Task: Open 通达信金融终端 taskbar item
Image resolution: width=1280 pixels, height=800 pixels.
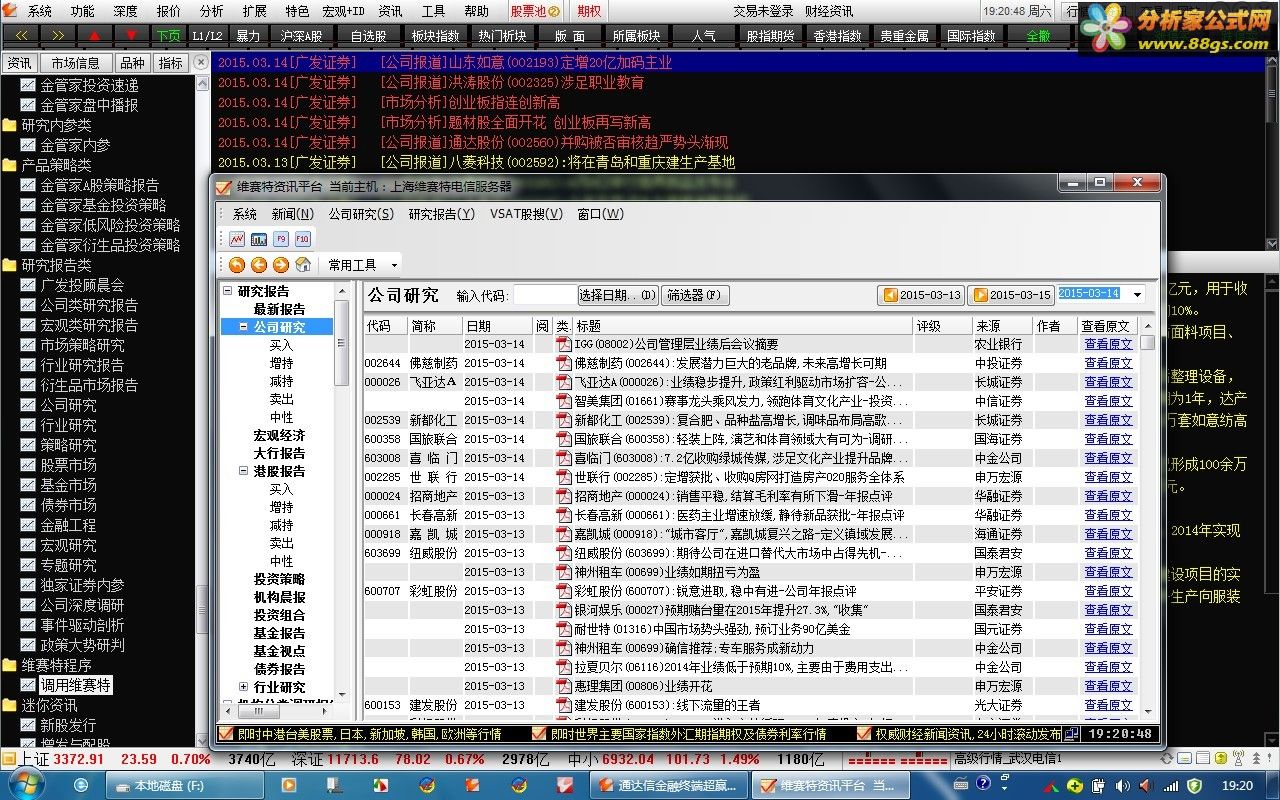Action: point(667,785)
